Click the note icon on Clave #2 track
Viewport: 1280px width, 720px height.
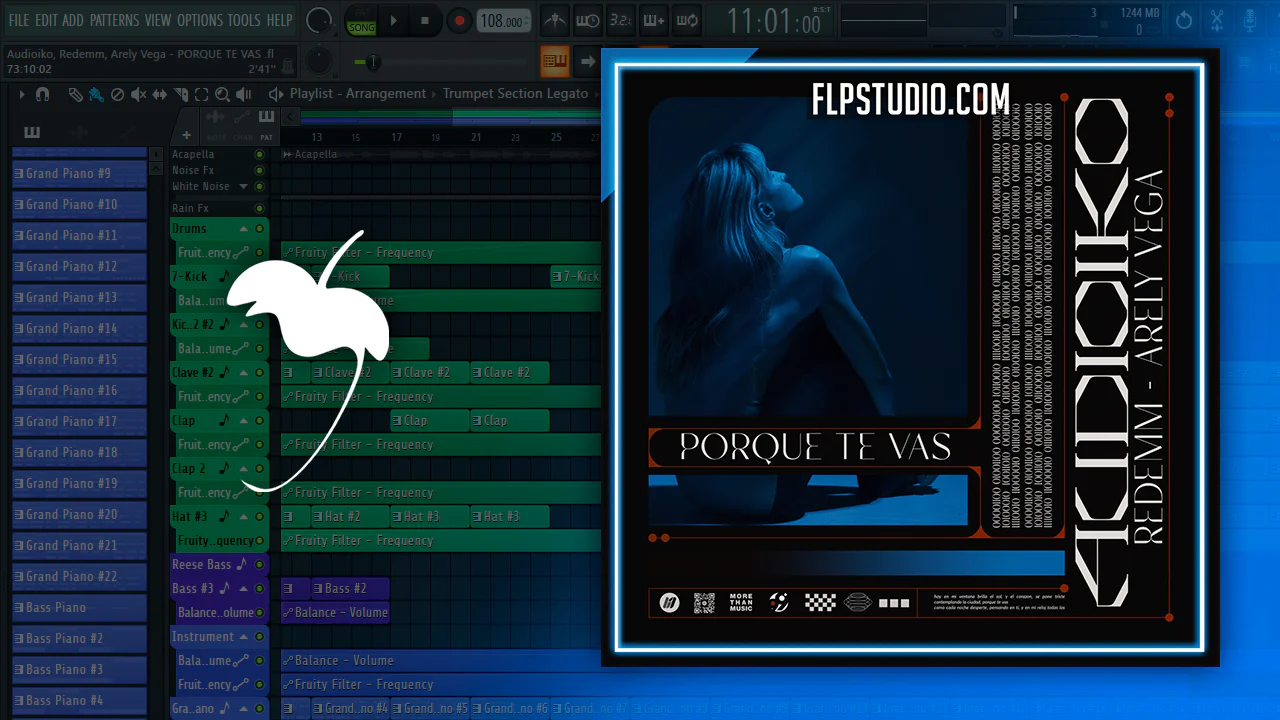224,372
